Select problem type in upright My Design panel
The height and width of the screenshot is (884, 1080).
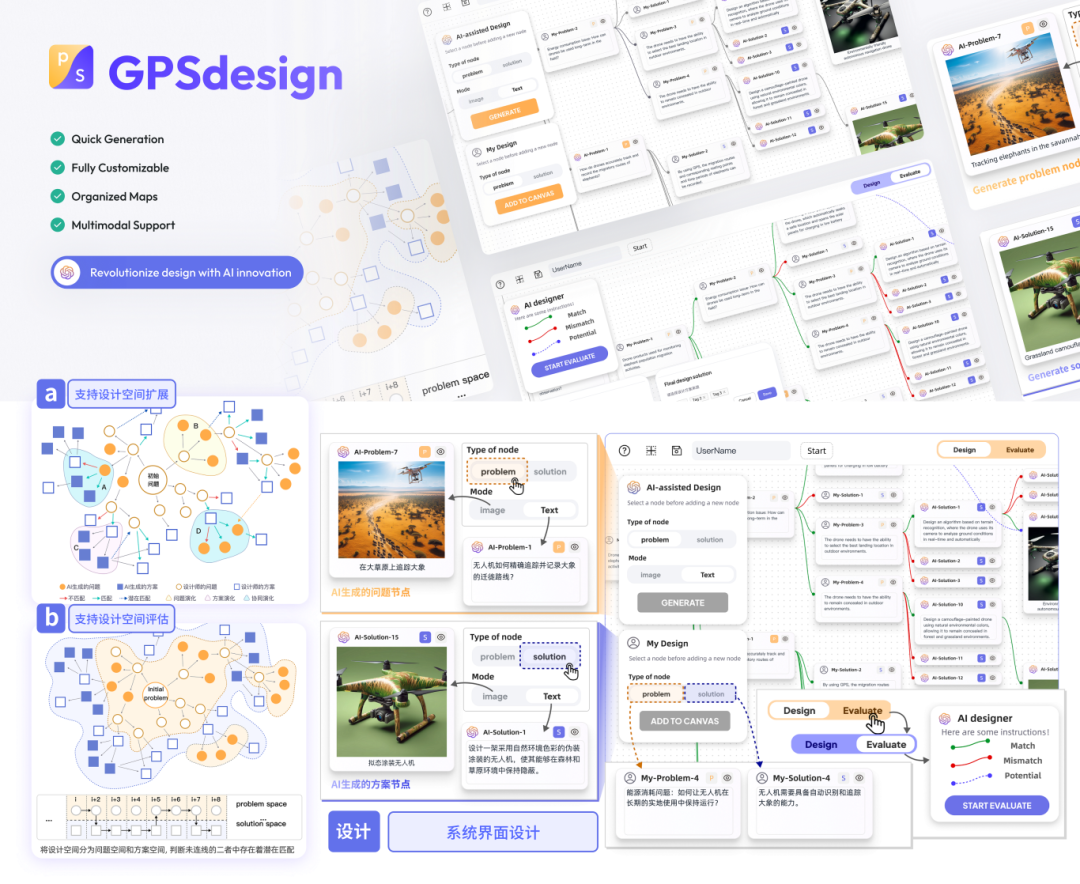click(x=656, y=694)
